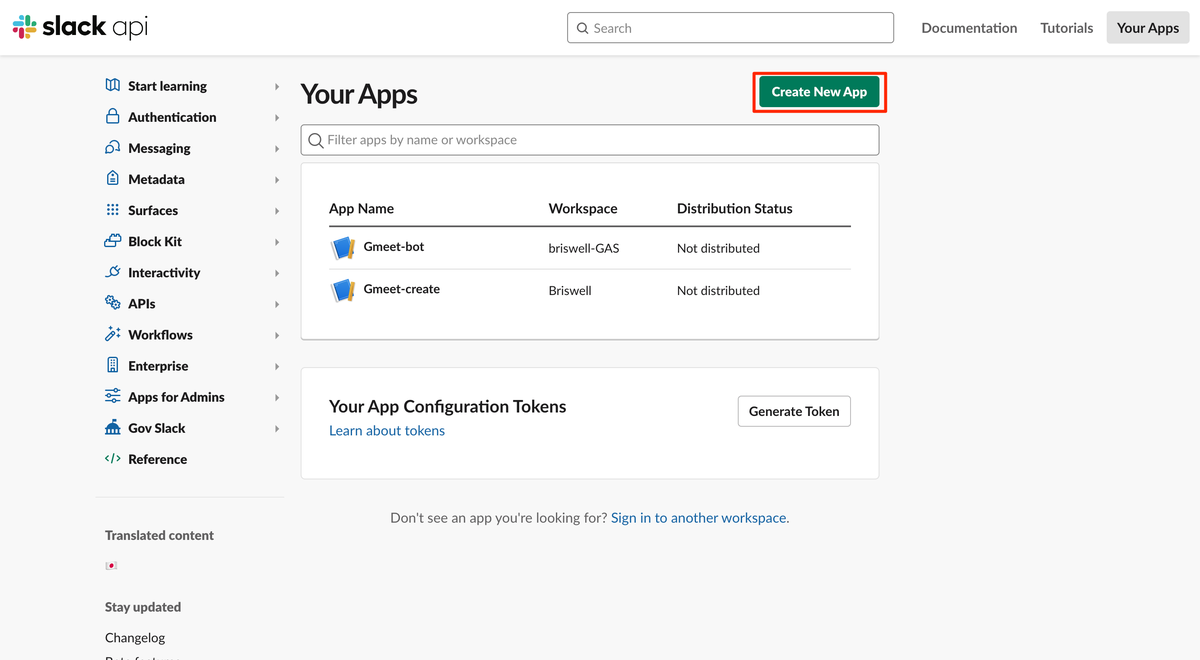Click the Surfaces grid icon

tap(112, 210)
